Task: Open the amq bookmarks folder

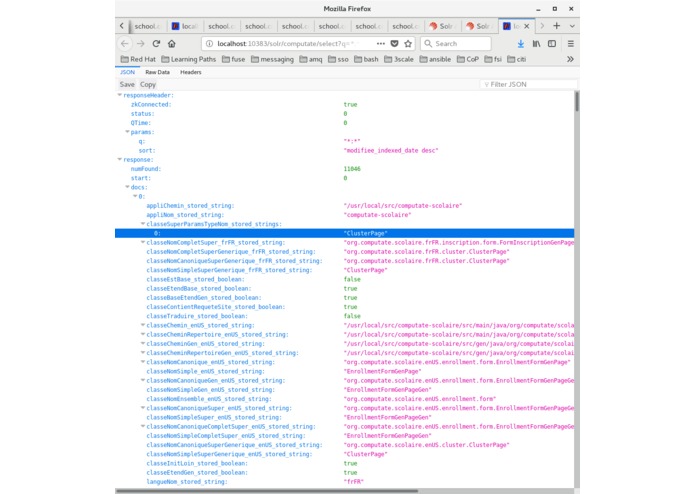Action: click(x=311, y=59)
